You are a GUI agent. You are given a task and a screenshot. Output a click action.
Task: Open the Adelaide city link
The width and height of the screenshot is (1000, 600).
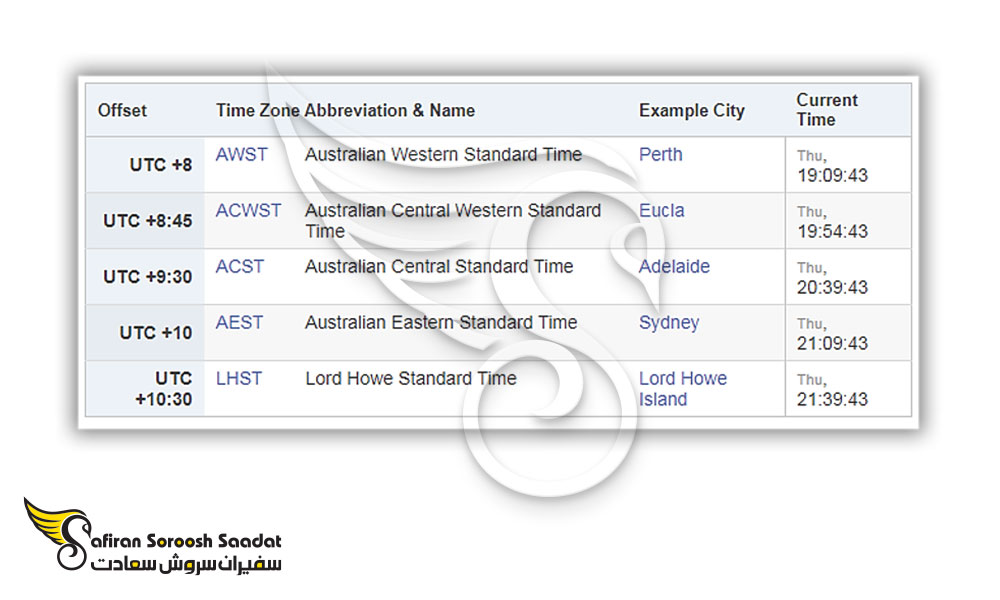(x=674, y=267)
